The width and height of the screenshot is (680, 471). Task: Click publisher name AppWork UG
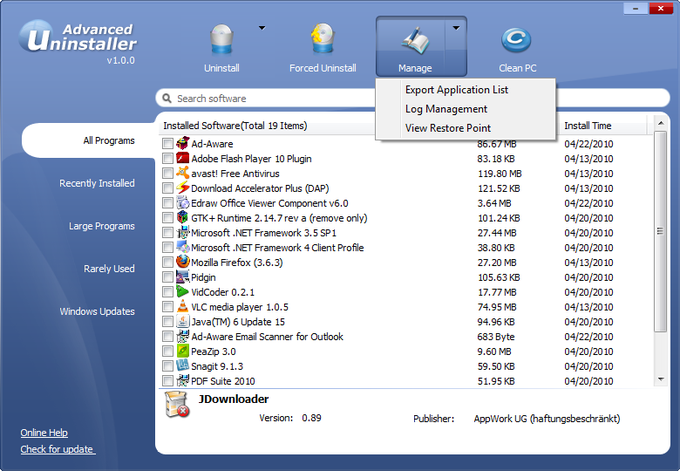[x=546, y=419]
